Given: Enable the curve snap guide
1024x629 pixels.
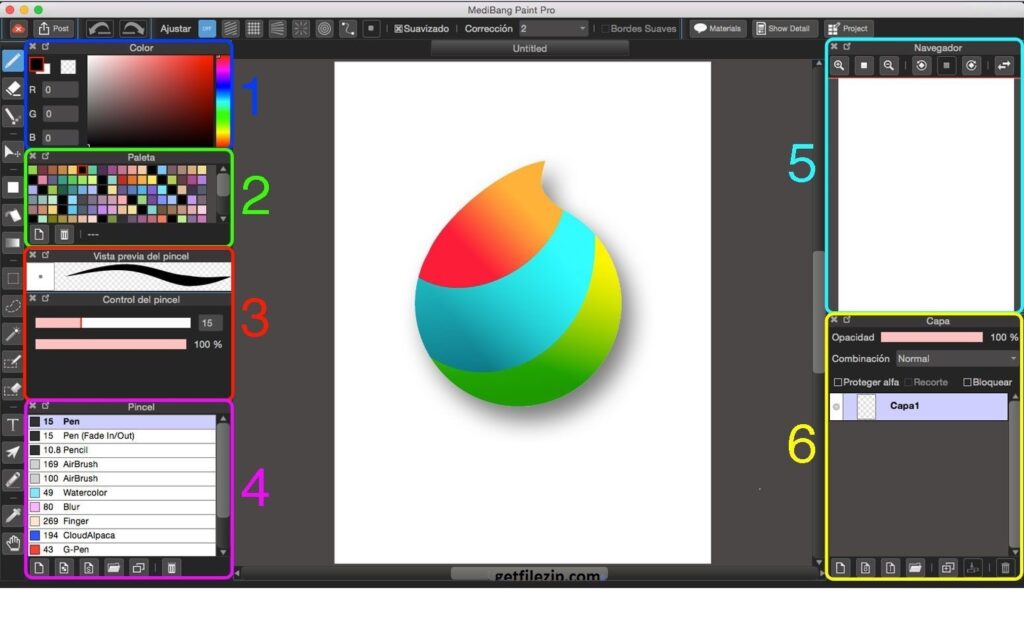Looking at the screenshot, I should click(x=348, y=28).
